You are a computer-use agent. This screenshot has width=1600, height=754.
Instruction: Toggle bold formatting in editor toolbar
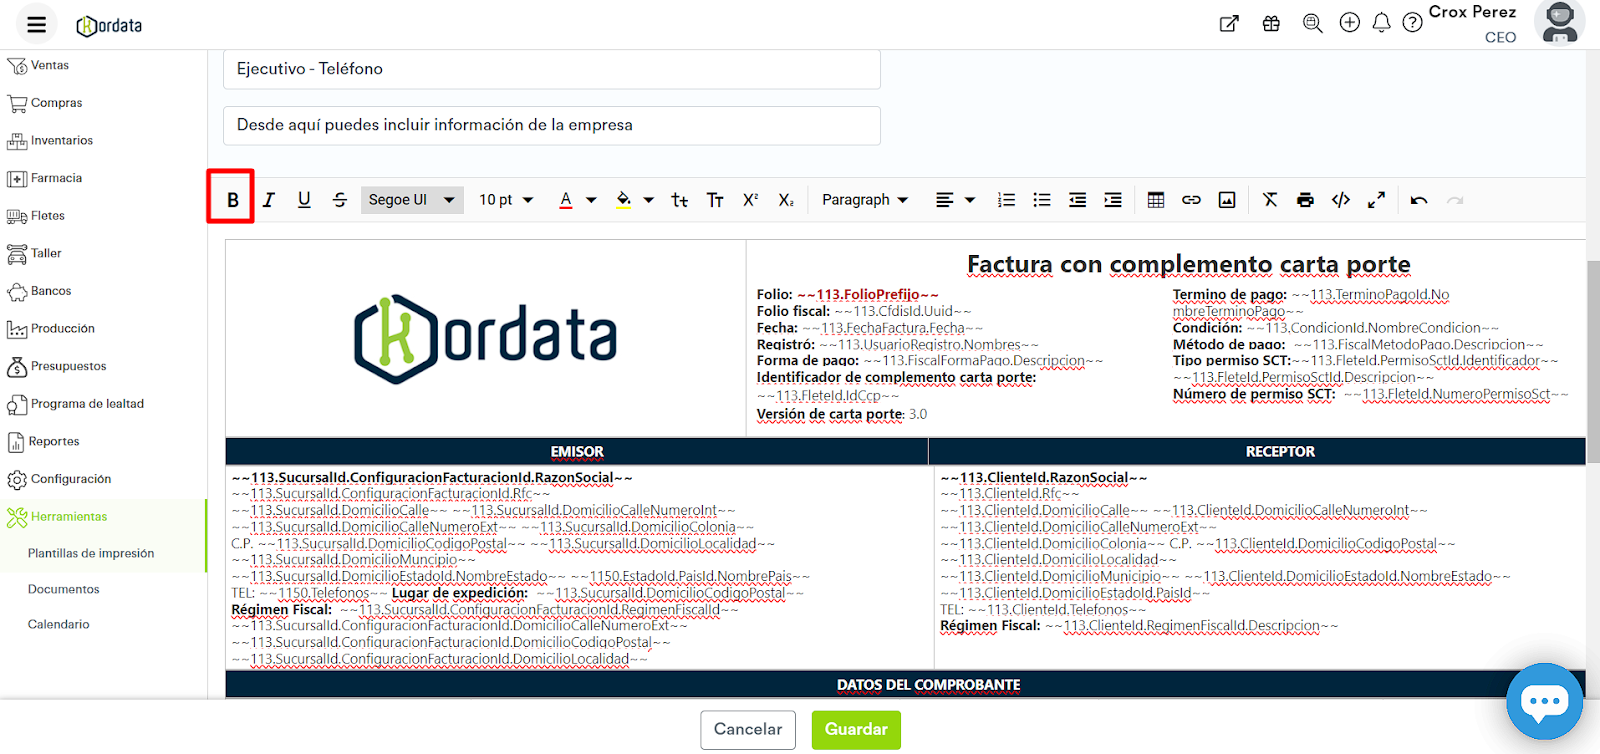pyautogui.click(x=232, y=200)
